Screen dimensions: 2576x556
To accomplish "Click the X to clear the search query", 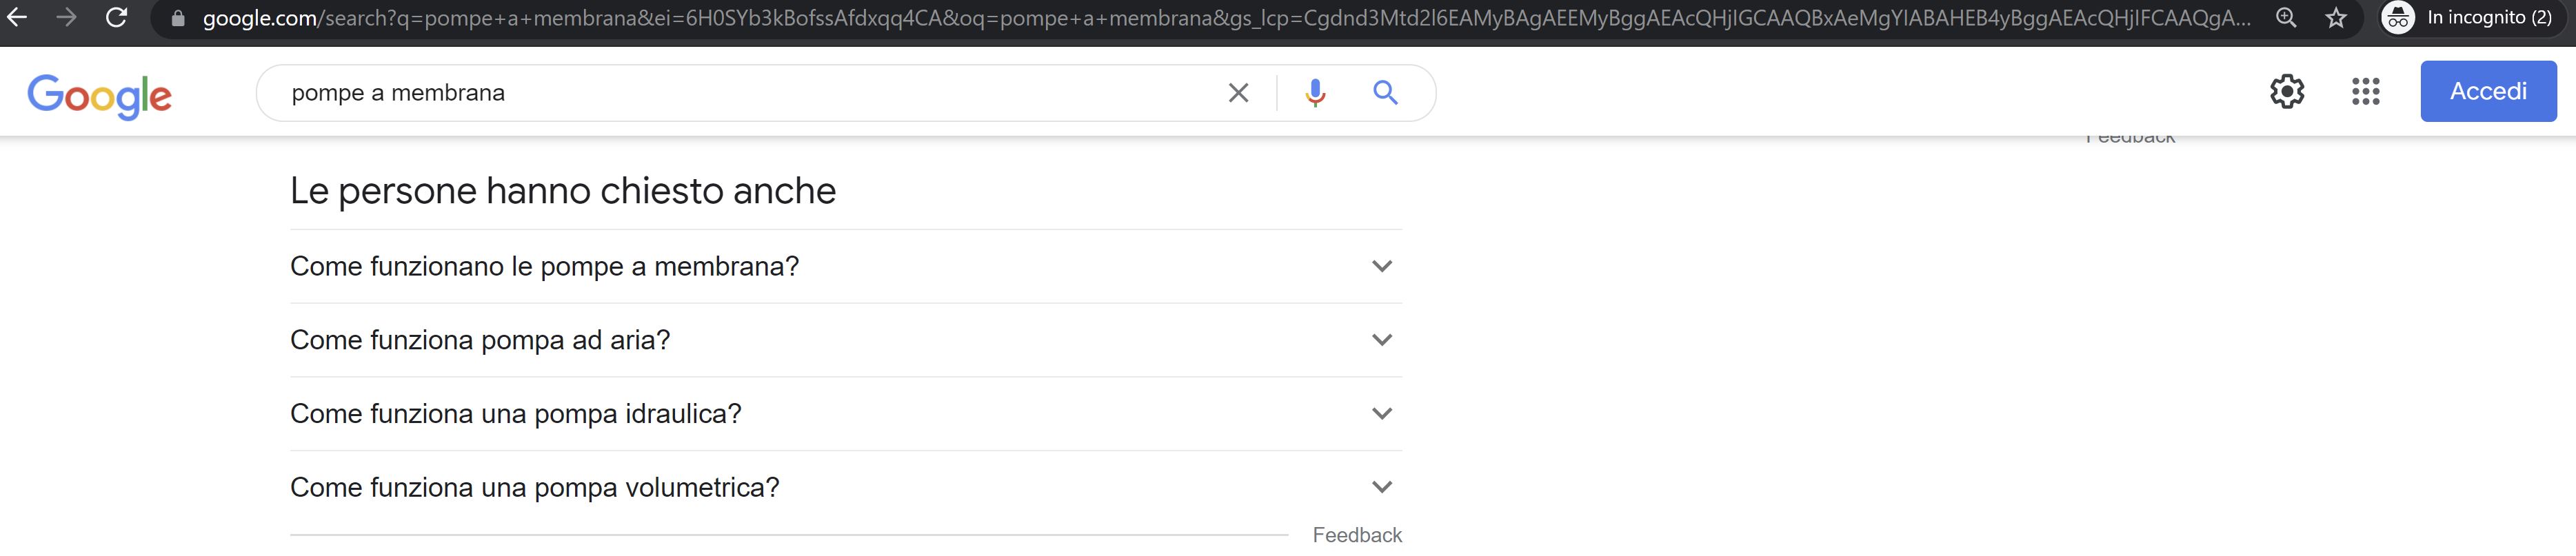I will (x=1238, y=92).
